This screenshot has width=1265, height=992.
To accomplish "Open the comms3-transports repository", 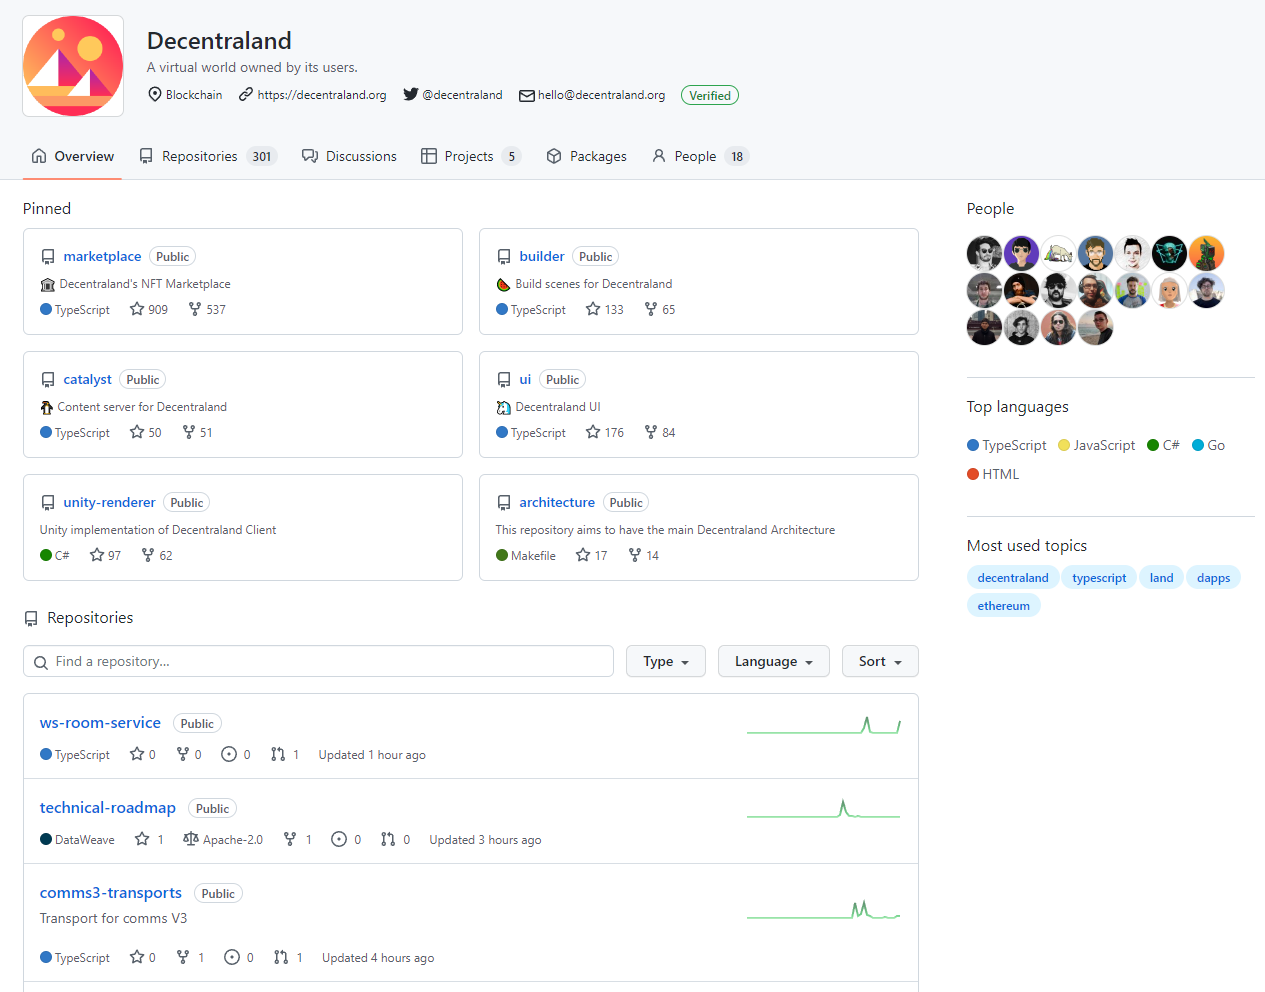I will pyautogui.click(x=111, y=892).
